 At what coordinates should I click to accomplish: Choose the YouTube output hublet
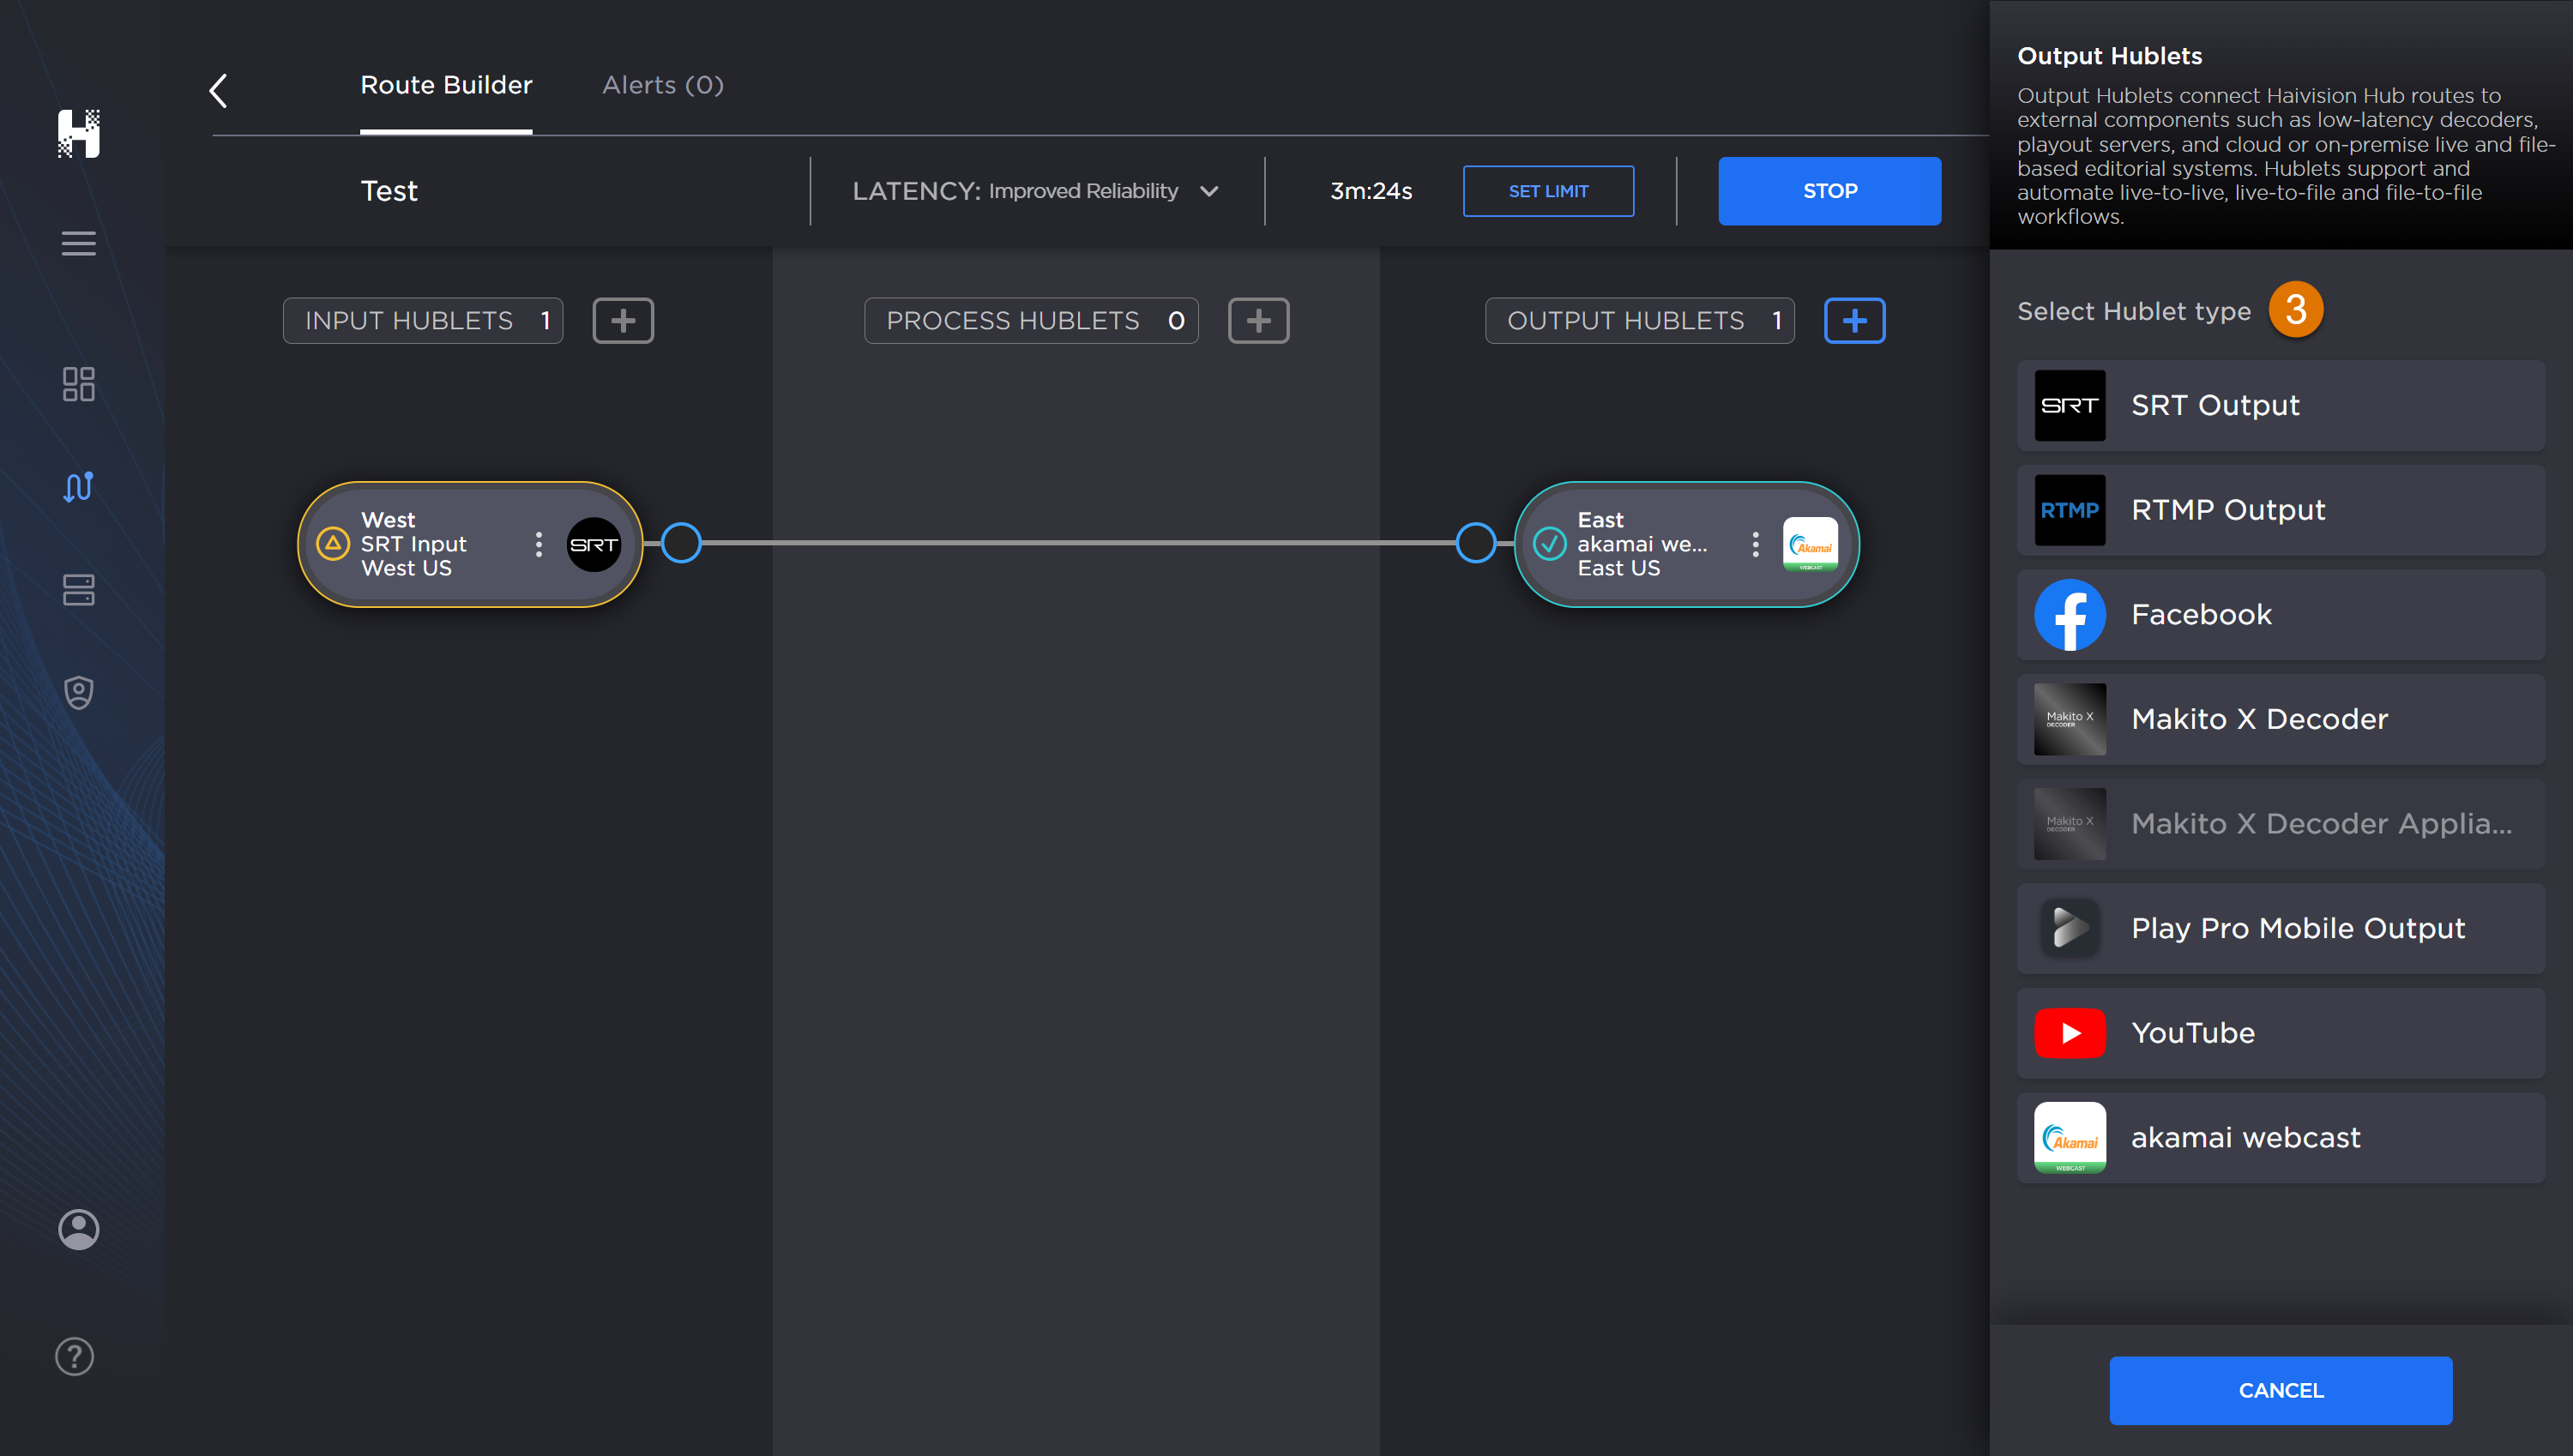coord(2280,1032)
